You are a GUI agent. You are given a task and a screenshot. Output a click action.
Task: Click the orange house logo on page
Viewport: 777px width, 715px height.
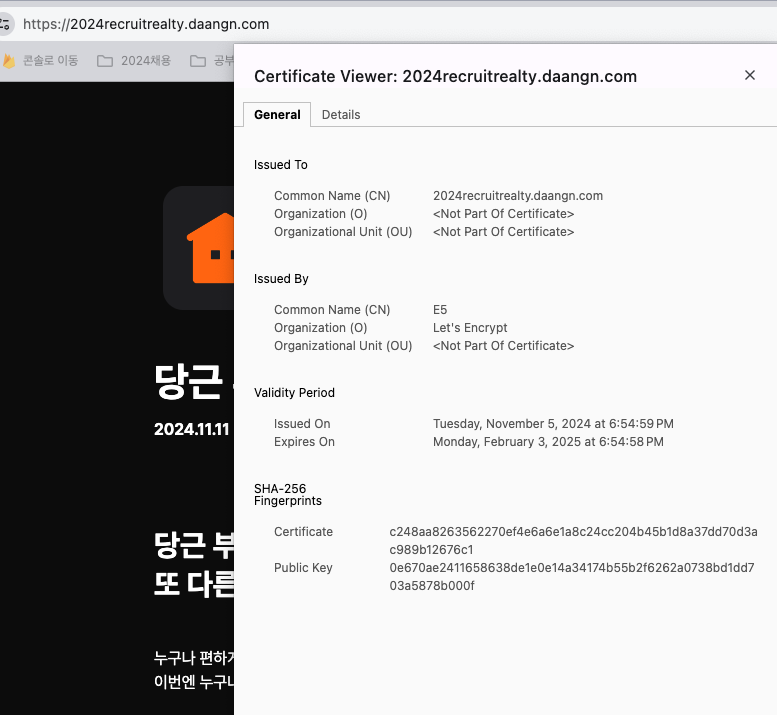pyautogui.click(x=210, y=248)
